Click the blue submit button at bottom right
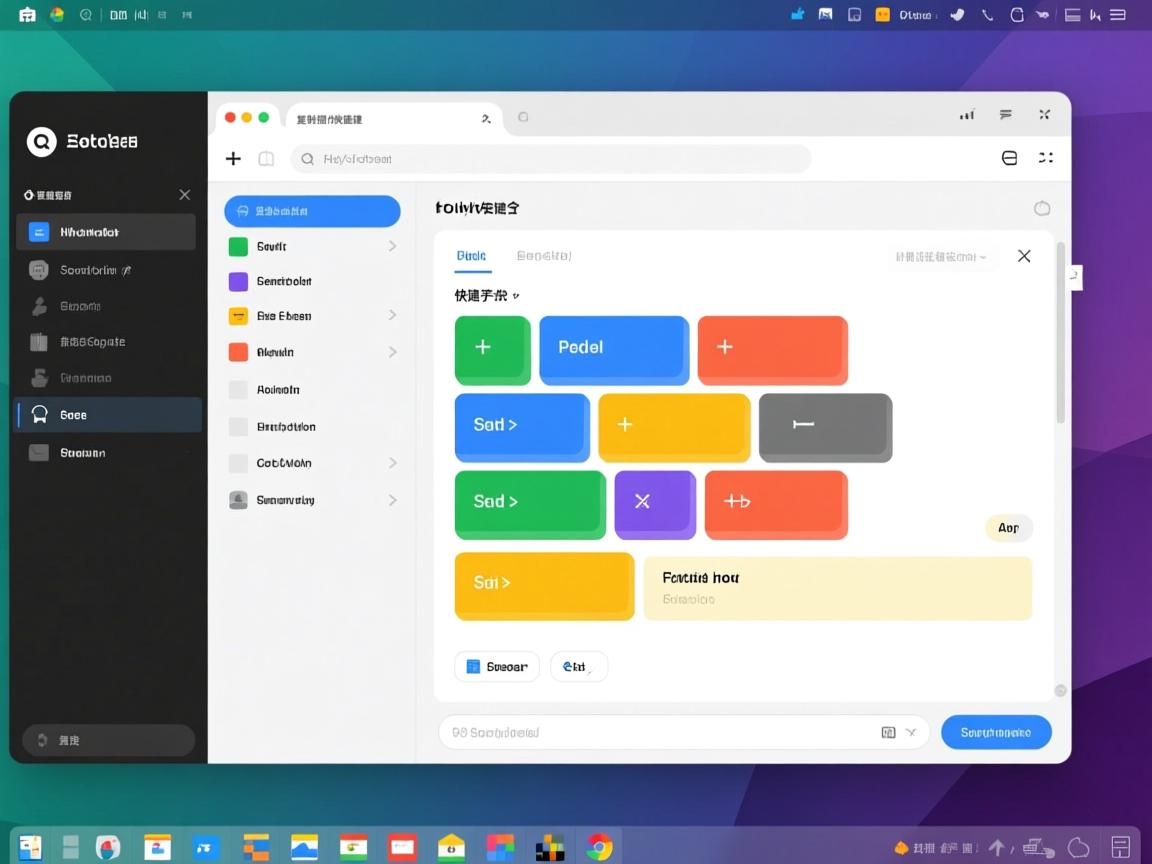 coord(996,732)
